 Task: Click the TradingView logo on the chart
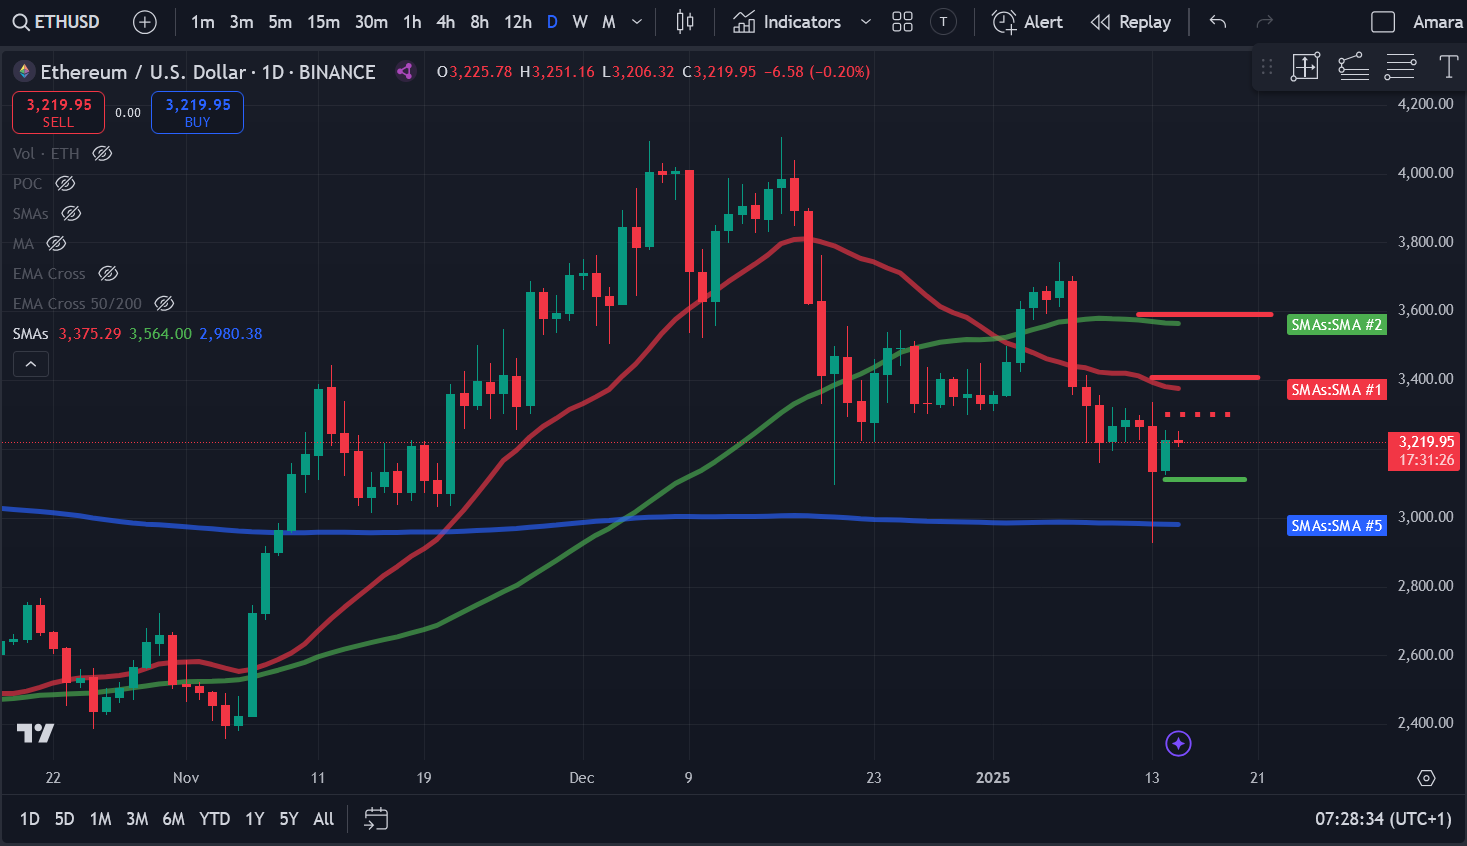point(36,734)
